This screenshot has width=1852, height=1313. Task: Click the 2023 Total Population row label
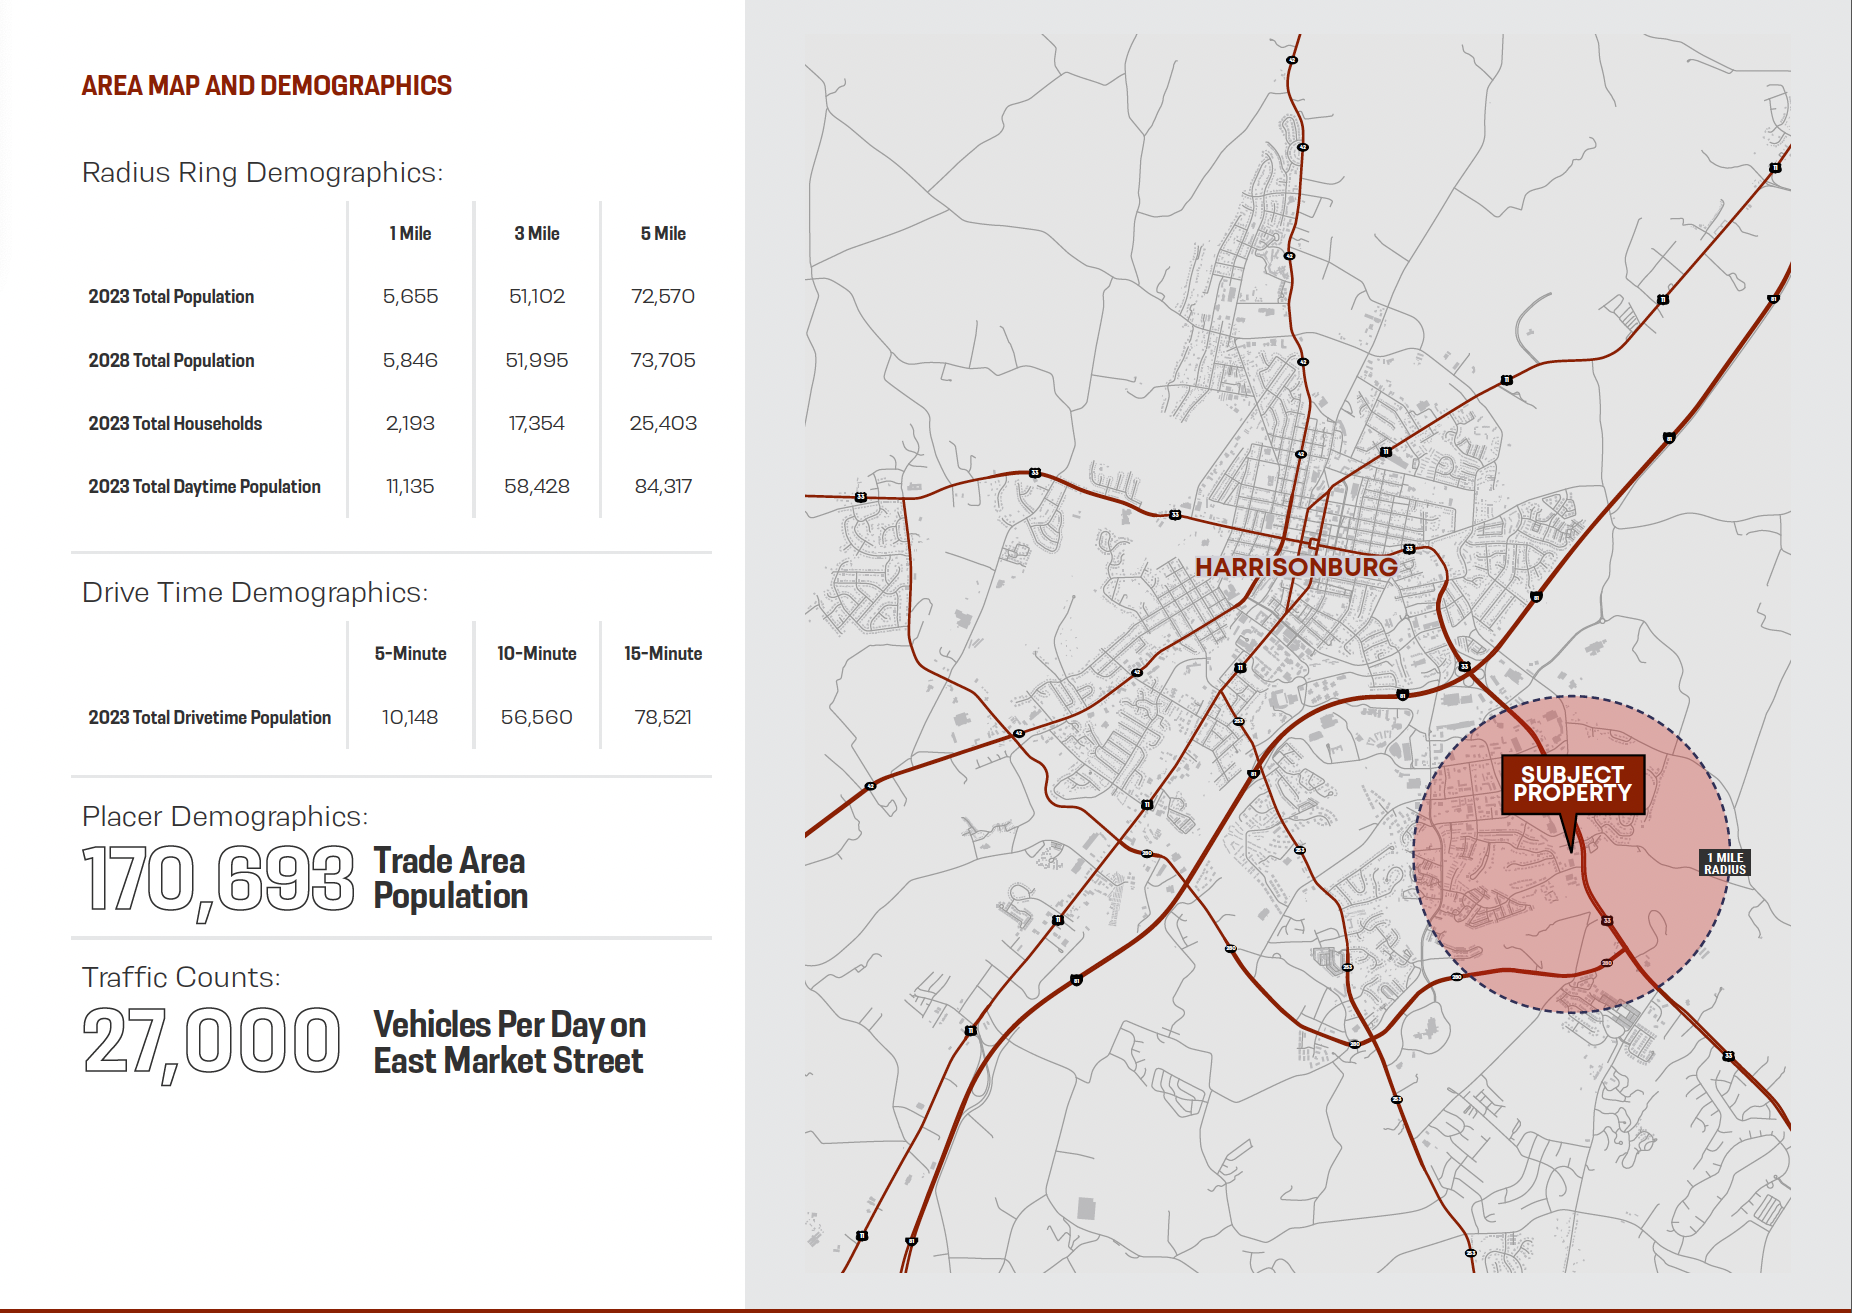pyautogui.click(x=171, y=297)
